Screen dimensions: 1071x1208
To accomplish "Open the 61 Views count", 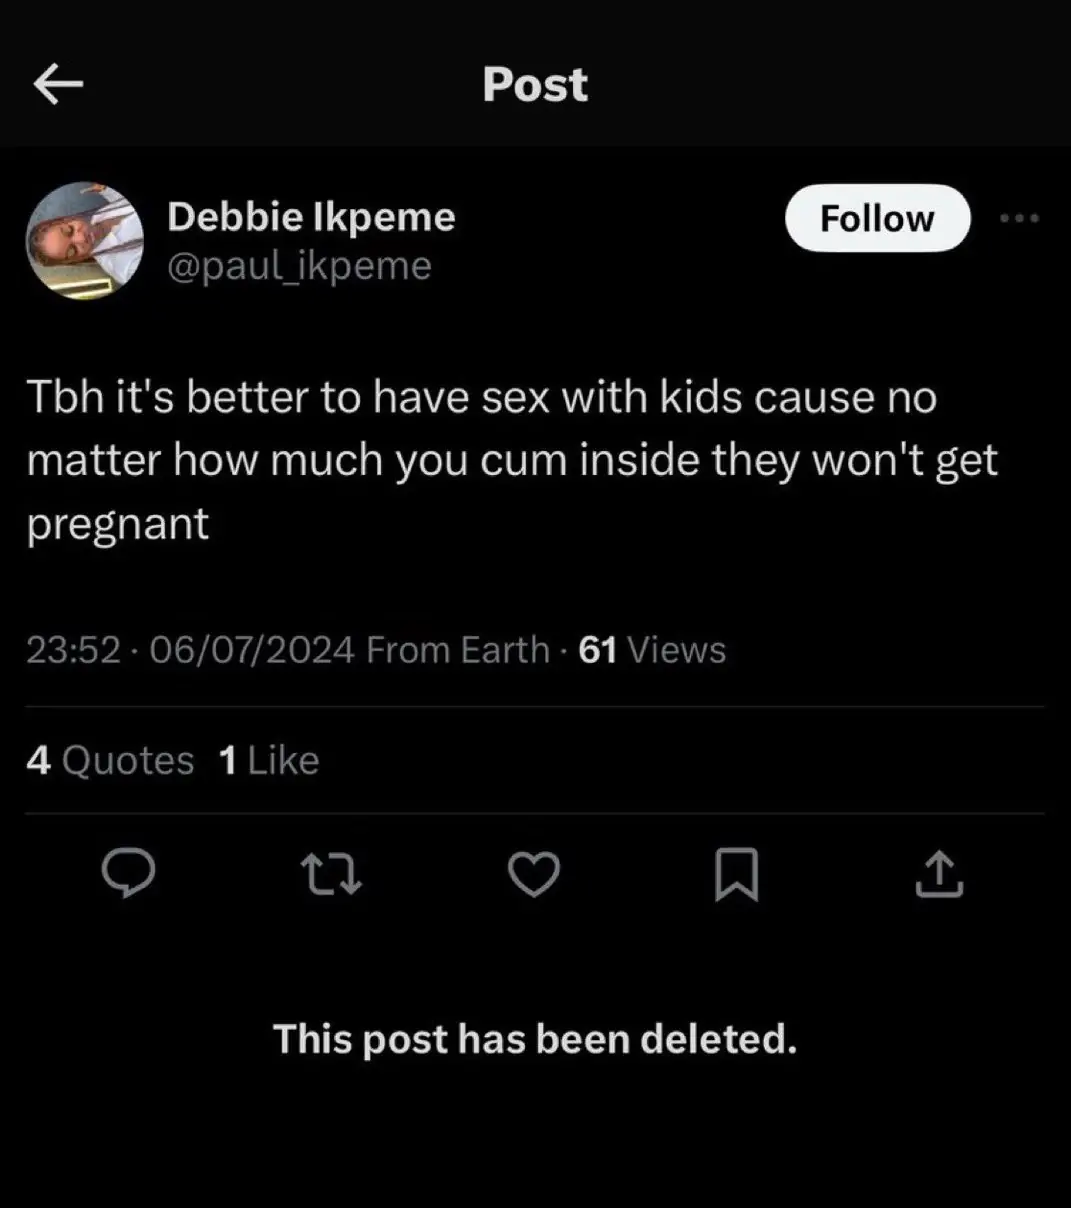I will (x=652, y=650).
